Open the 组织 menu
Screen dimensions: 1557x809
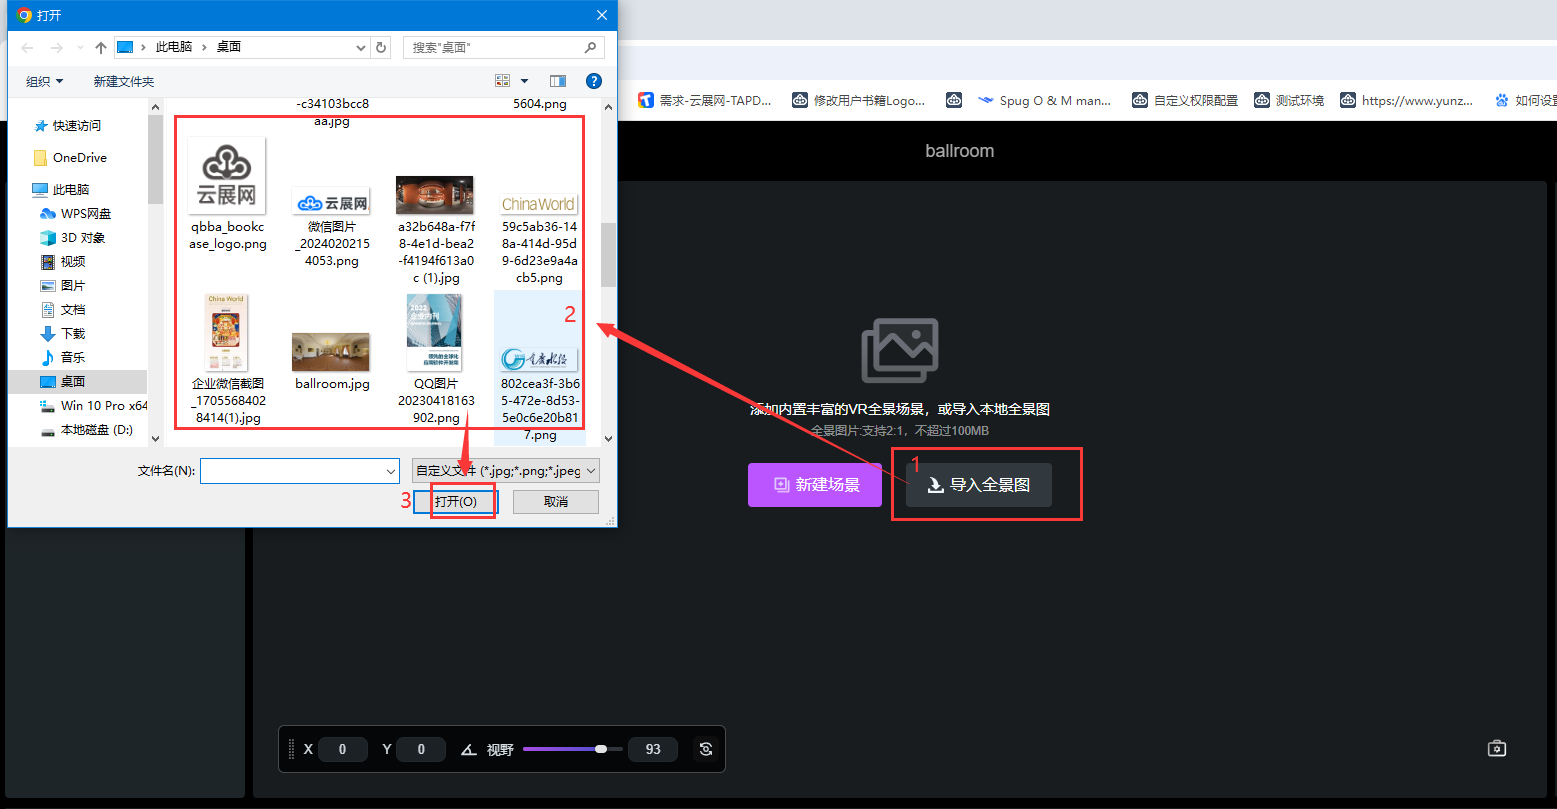point(44,81)
